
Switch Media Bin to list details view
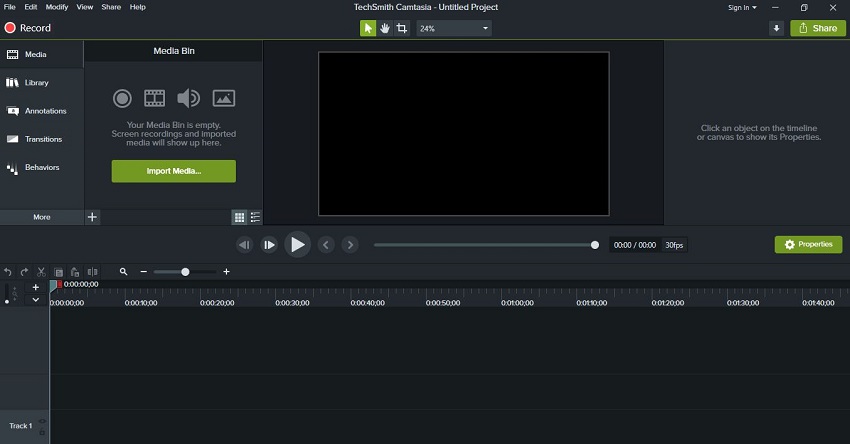point(255,217)
